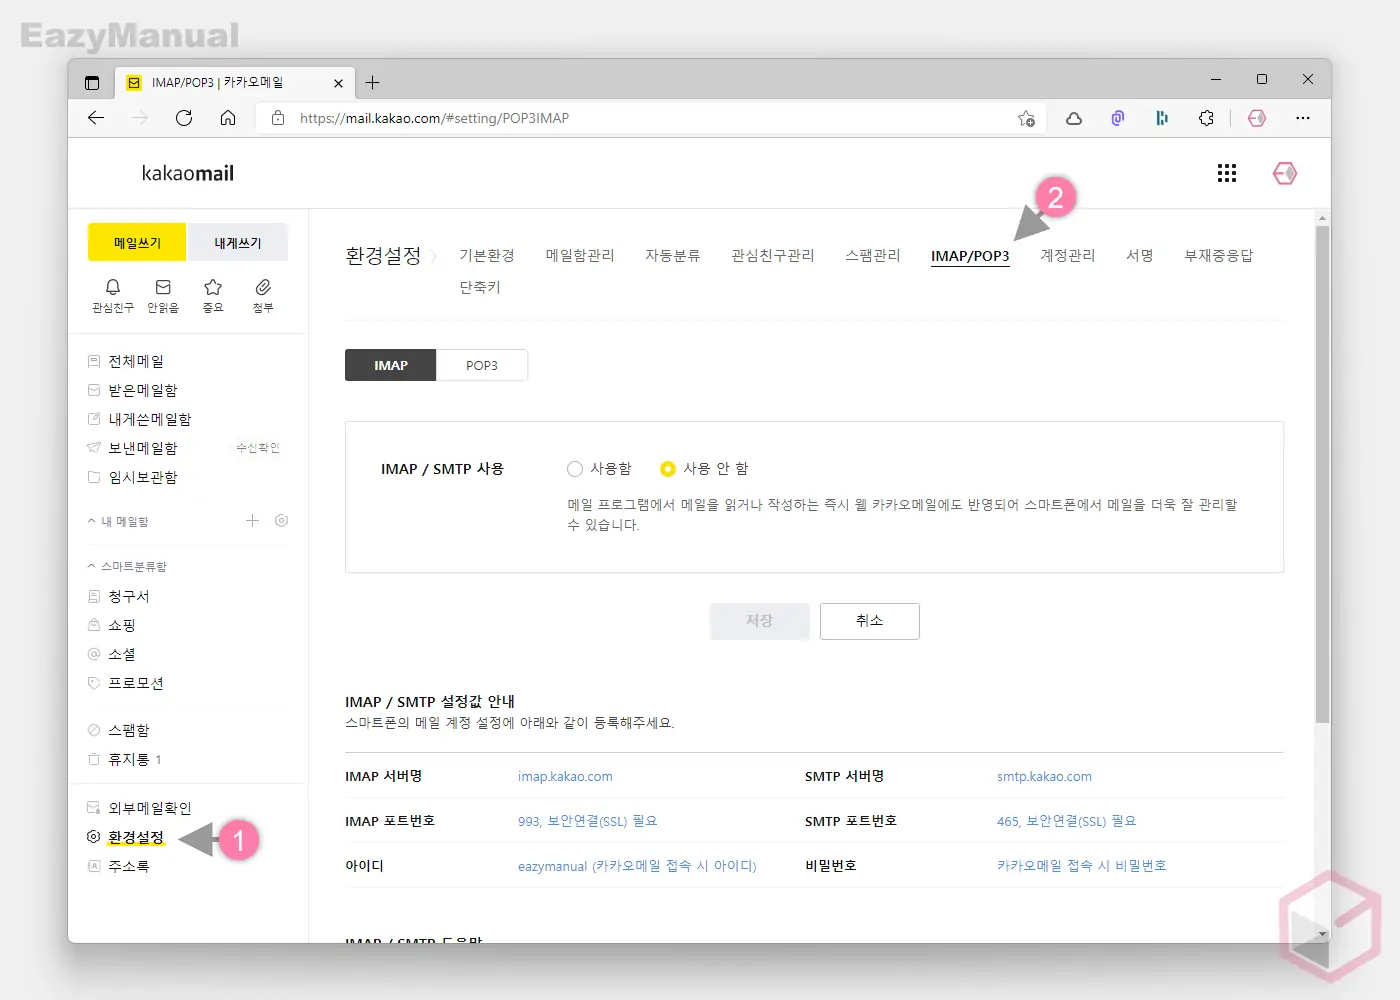This screenshot has height=1000, width=1400.
Task: Open tab actions menu icon
Action: click(x=92, y=83)
